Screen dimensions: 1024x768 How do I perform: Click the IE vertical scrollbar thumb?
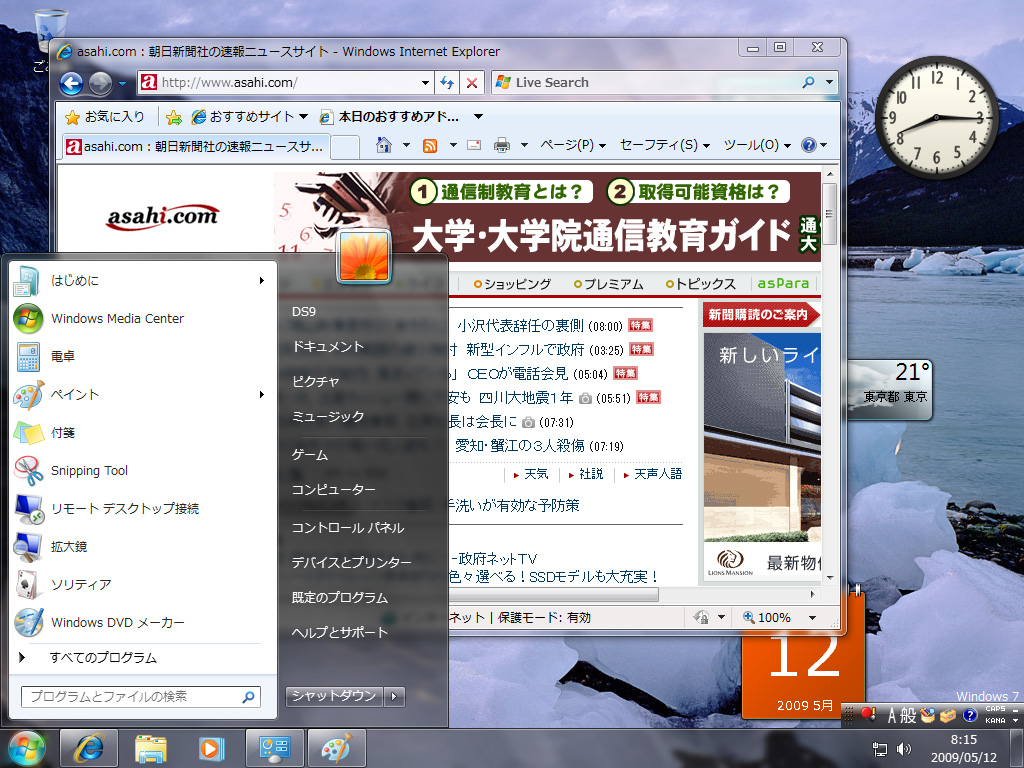click(x=829, y=214)
